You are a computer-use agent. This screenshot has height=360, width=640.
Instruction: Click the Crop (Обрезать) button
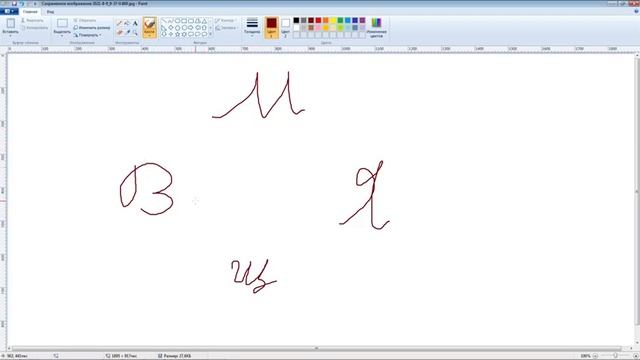click(x=85, y=20)
